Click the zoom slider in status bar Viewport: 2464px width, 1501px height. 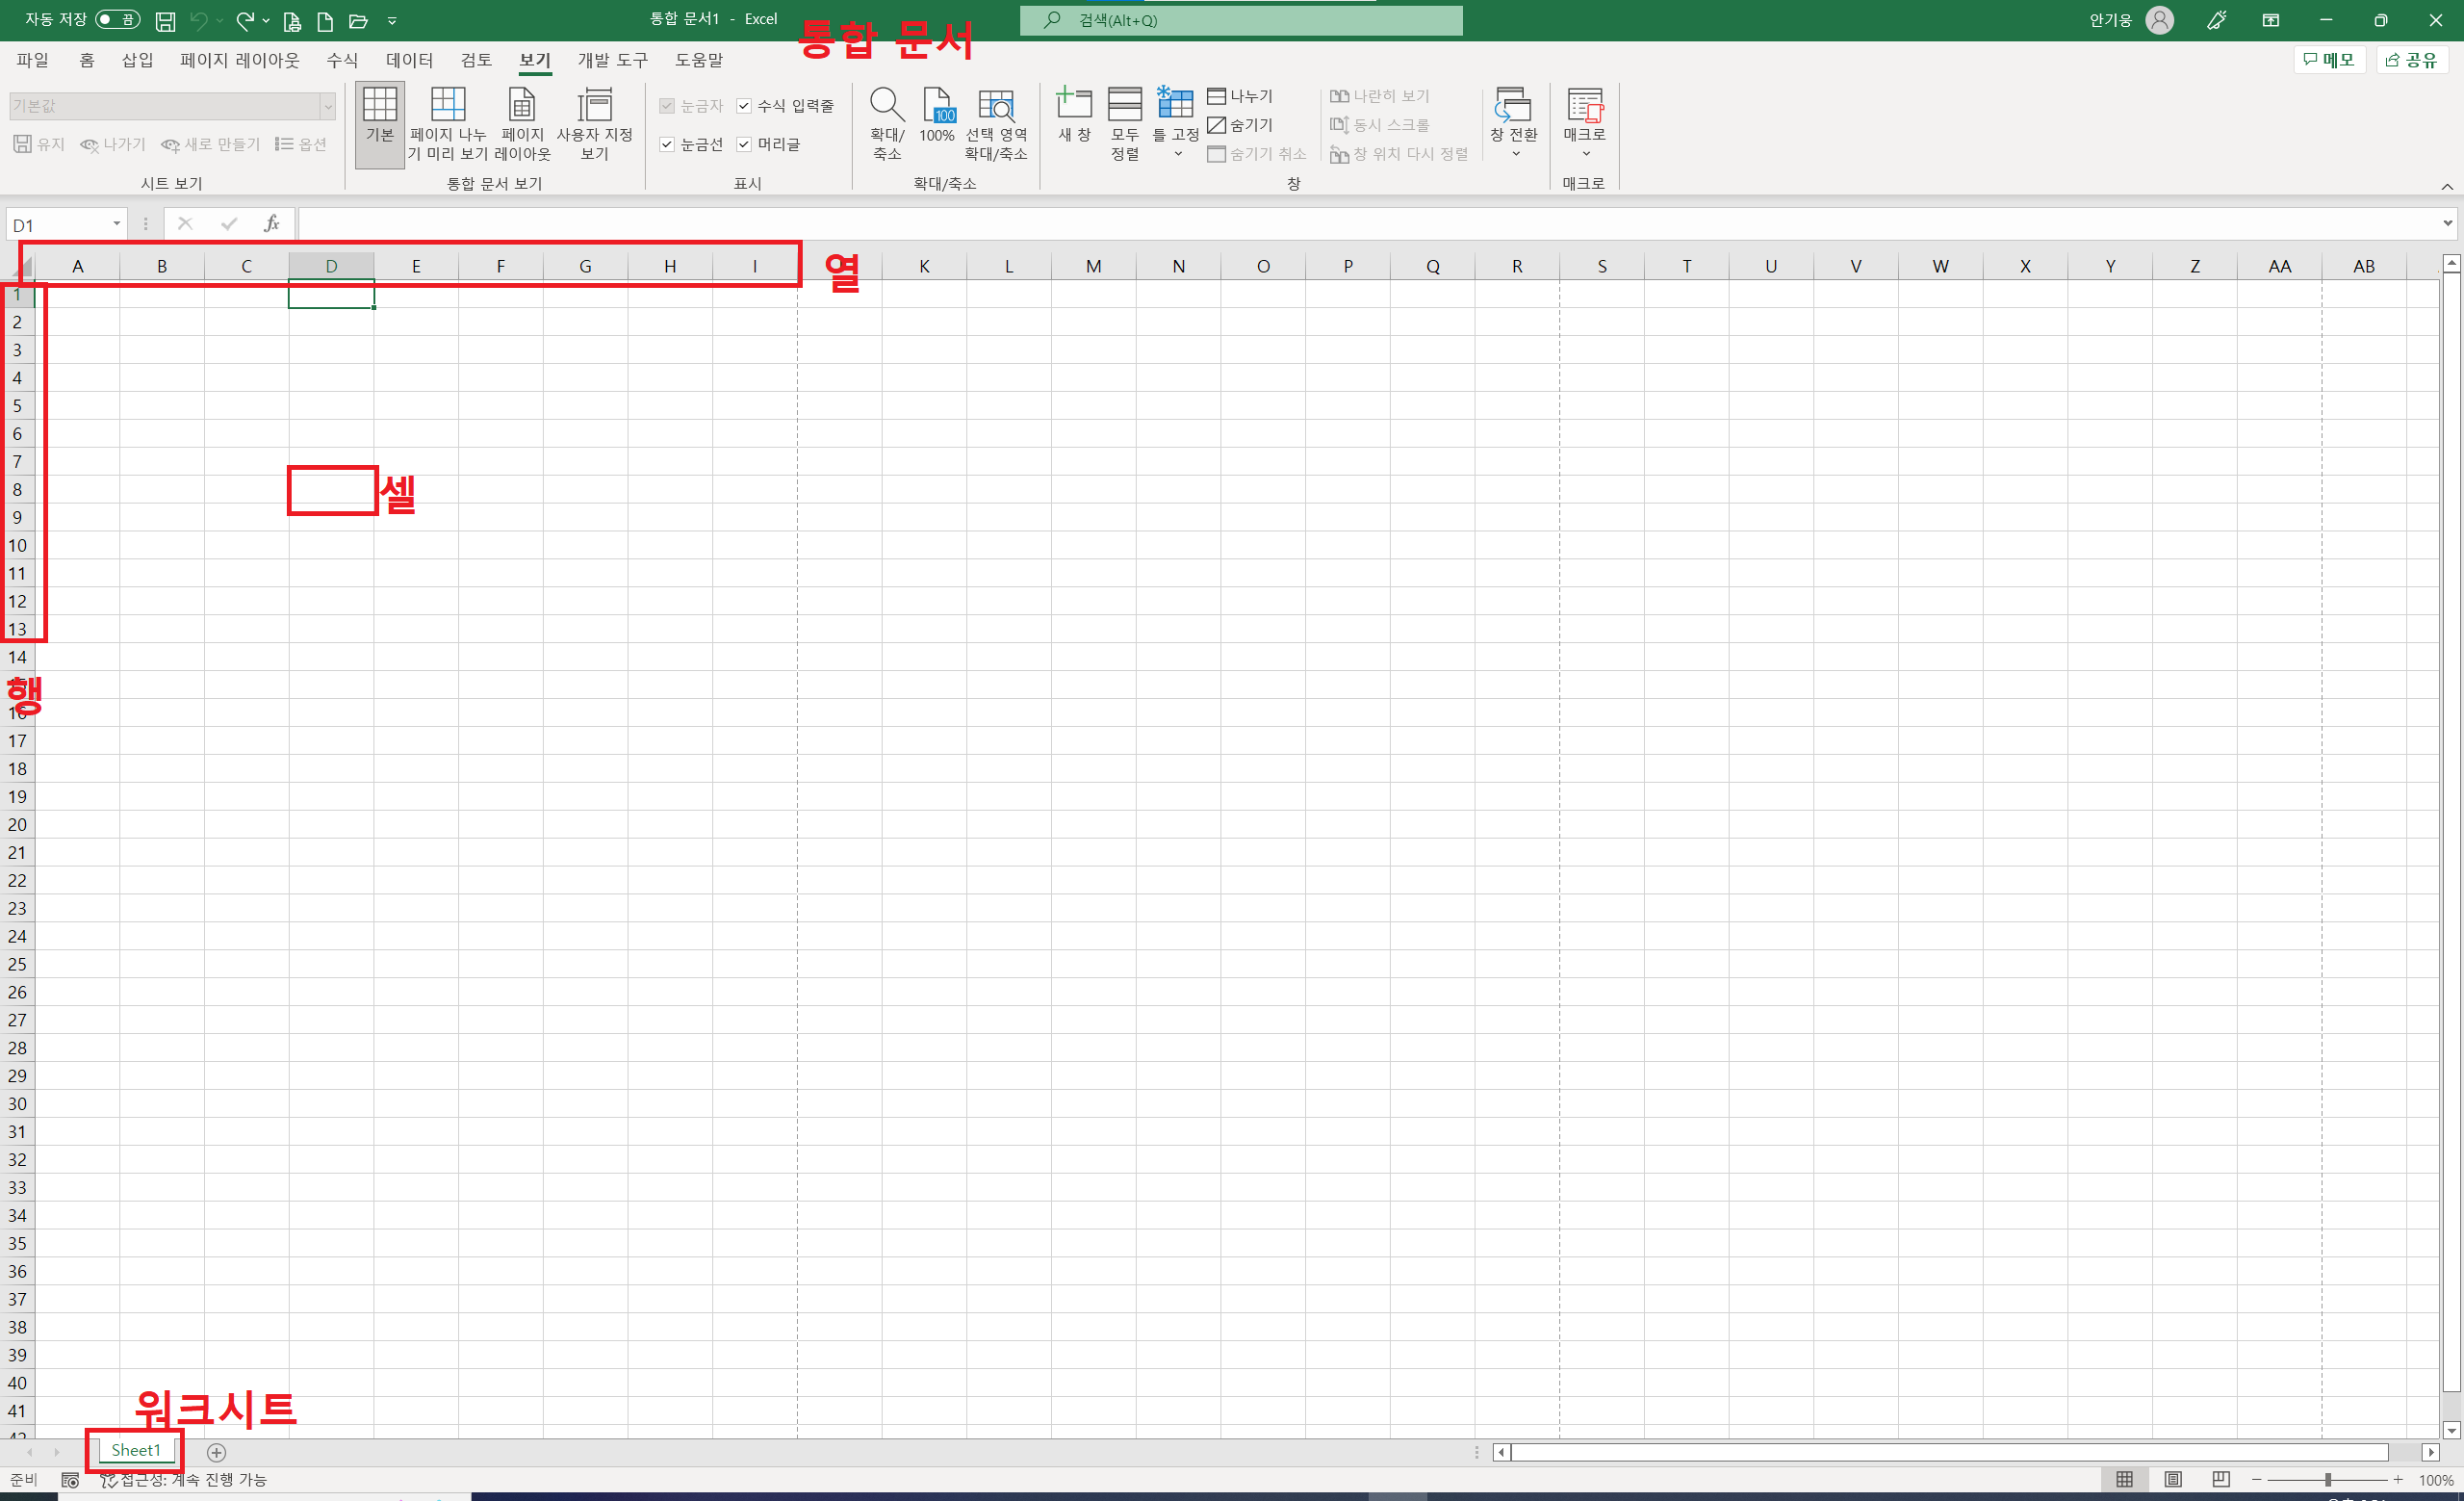2328,1479
